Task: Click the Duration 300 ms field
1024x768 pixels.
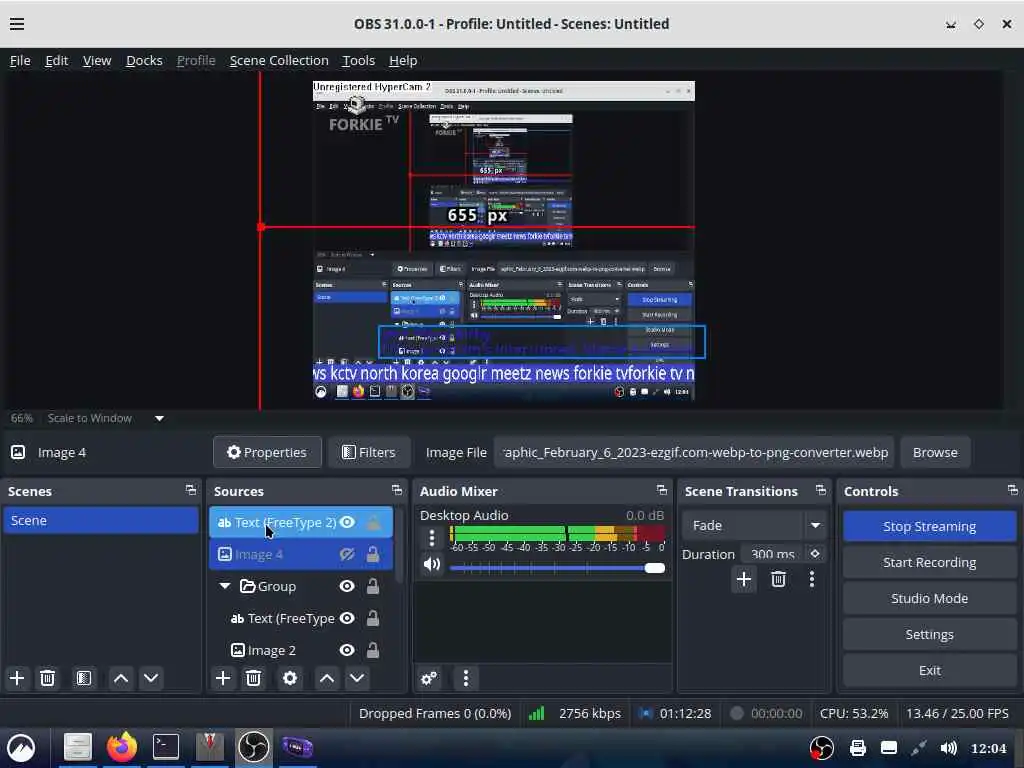Action: coord(773,554)
